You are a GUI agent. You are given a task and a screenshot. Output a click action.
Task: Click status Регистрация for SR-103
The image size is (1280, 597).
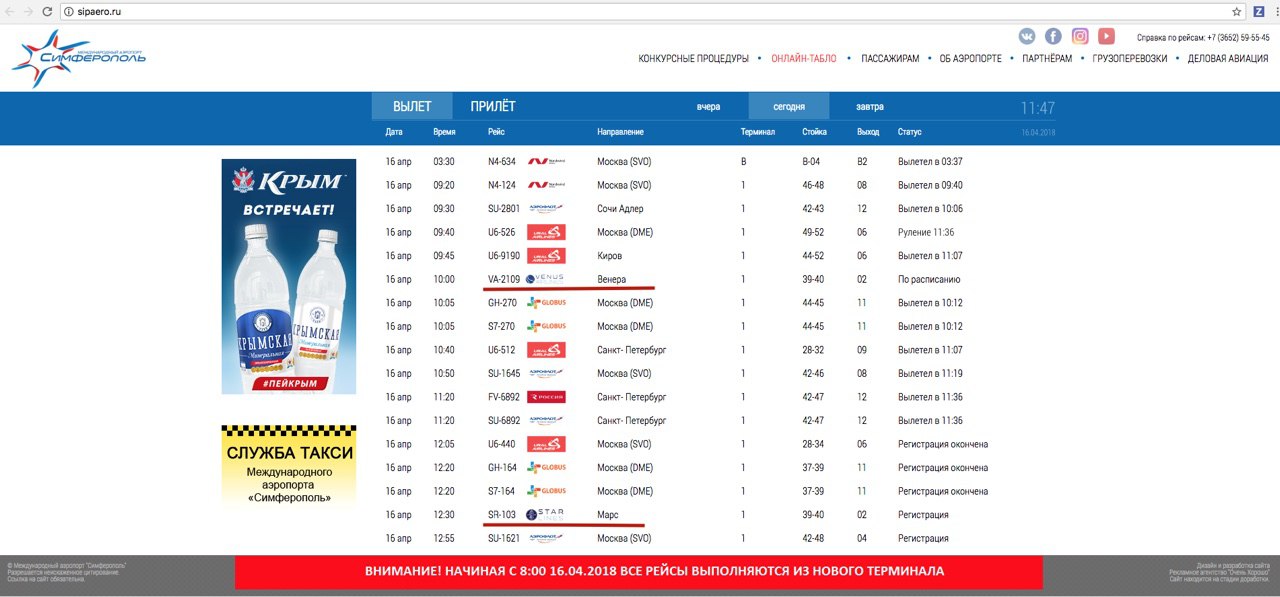point(923,514)
